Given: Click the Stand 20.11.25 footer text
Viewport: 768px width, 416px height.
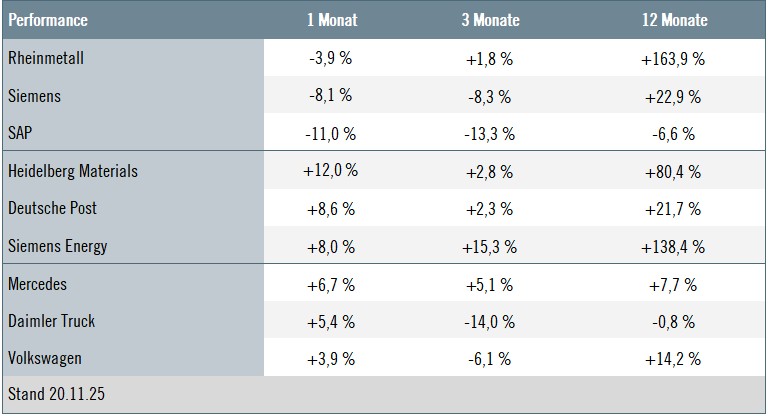Looking at the screenshot, I should pyautogui.click(x=56, y=395).
